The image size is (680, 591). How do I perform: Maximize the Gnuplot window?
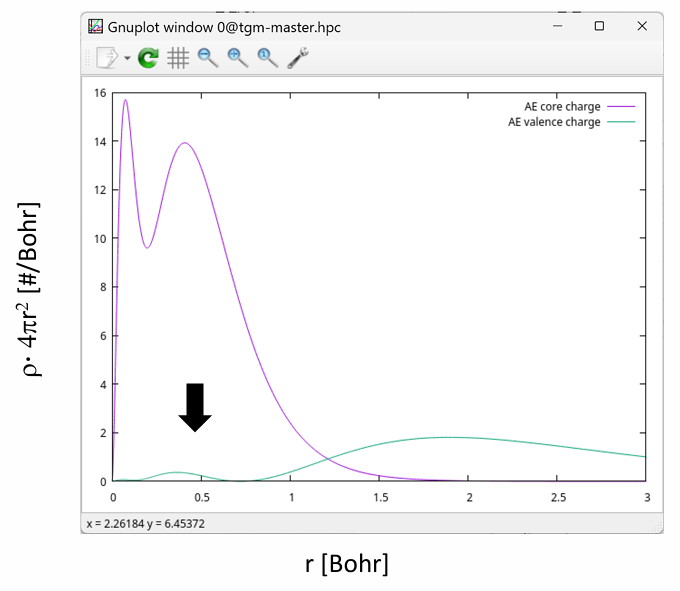click(x=598, y=27)
